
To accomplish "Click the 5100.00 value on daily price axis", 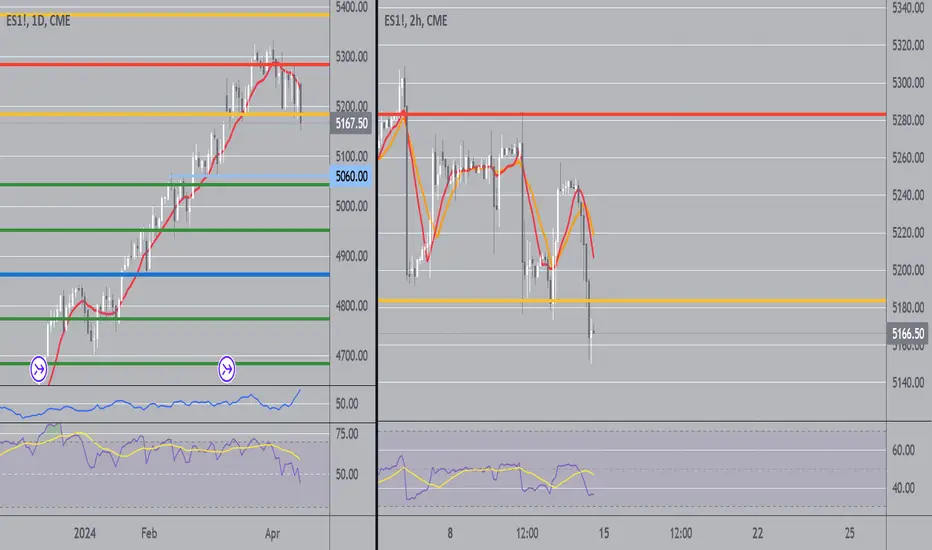I will pos(351,156).
